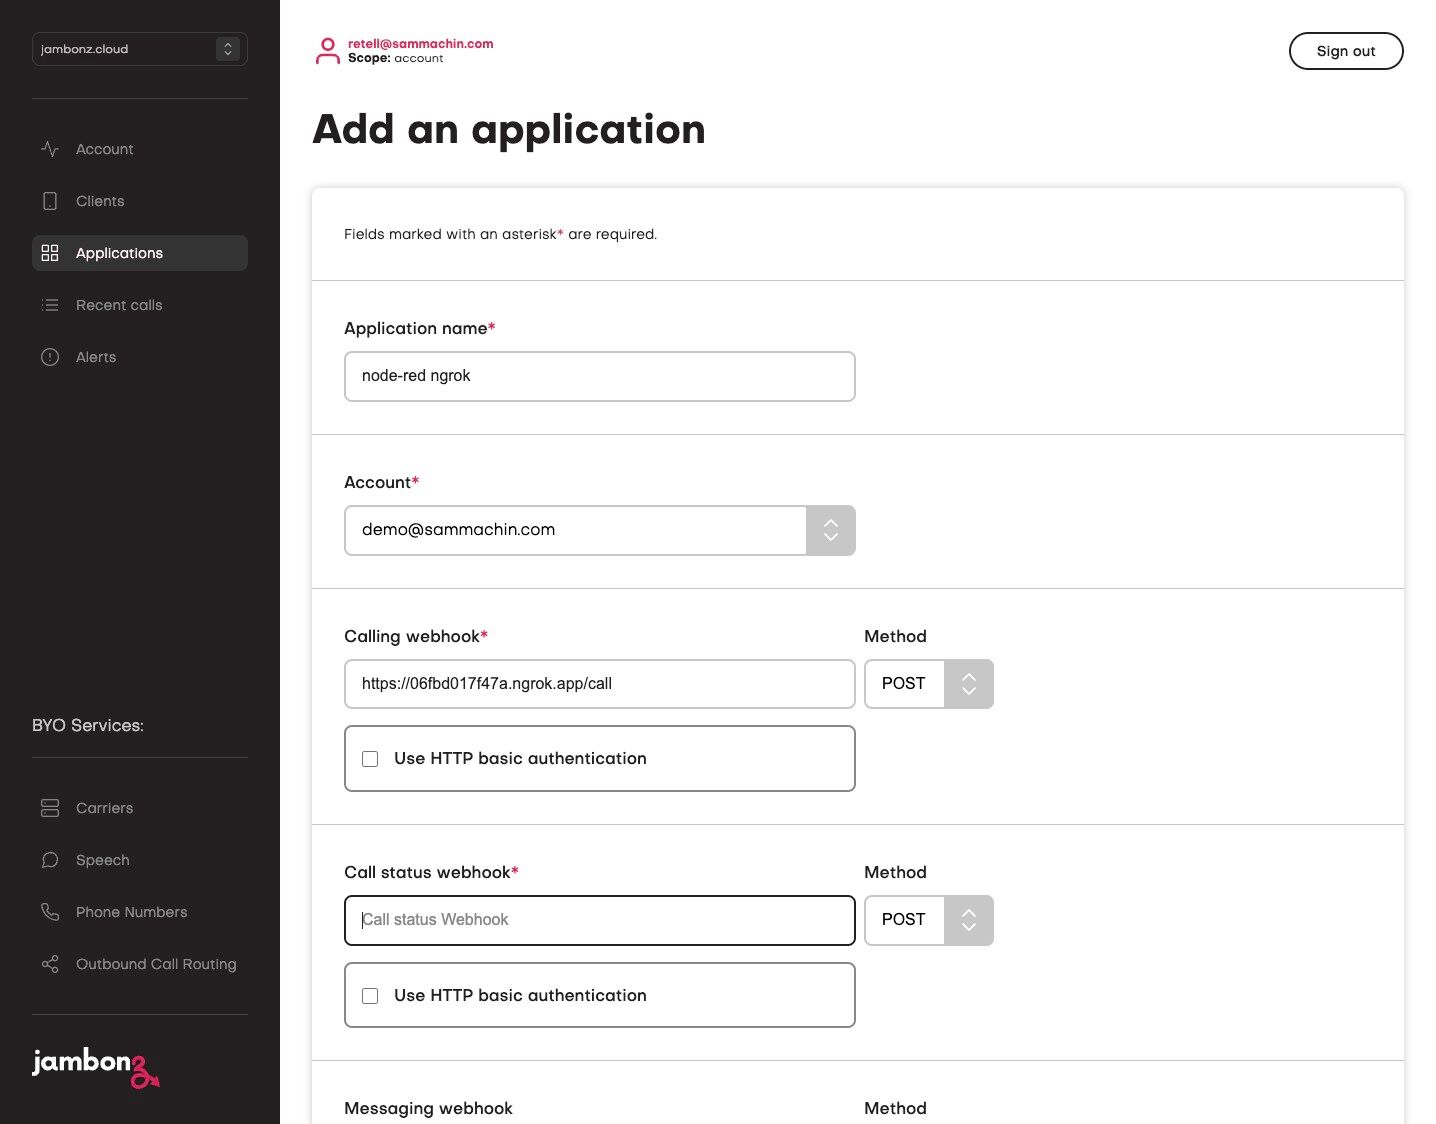Image resolution: width=1436 pixels, height=1124 pixels.
Task: Go to Recent calls in the sidebar
Action: click(118, 305)
